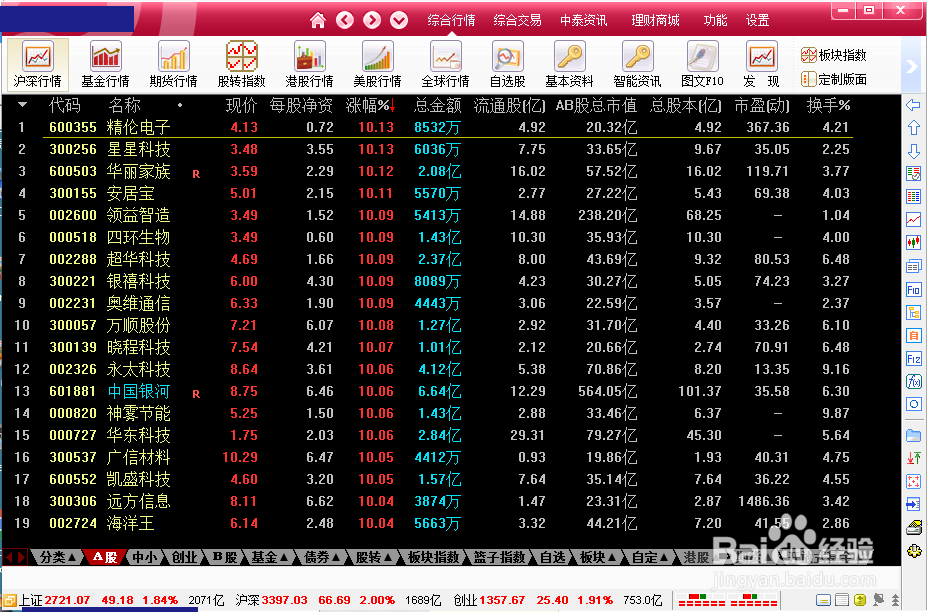Image resolution: width=928 pixels, height=612 pixels.
Task: Sort by 市盈(动) column header
Action: (762, 105)
